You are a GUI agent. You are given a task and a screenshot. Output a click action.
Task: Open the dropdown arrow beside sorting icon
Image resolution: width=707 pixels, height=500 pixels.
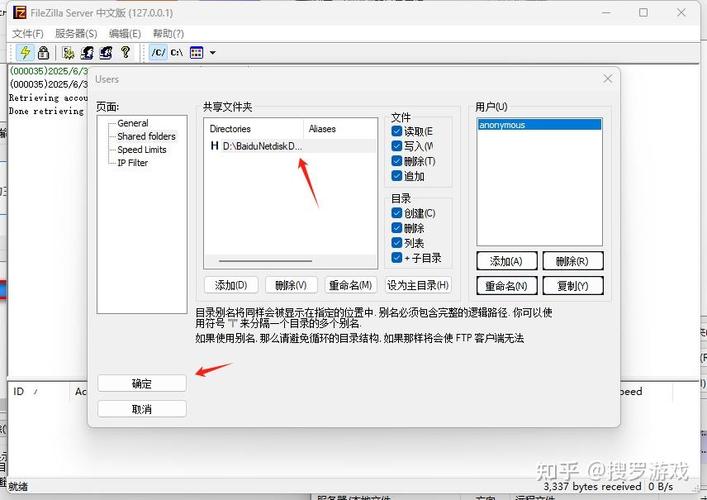point(212,53)
